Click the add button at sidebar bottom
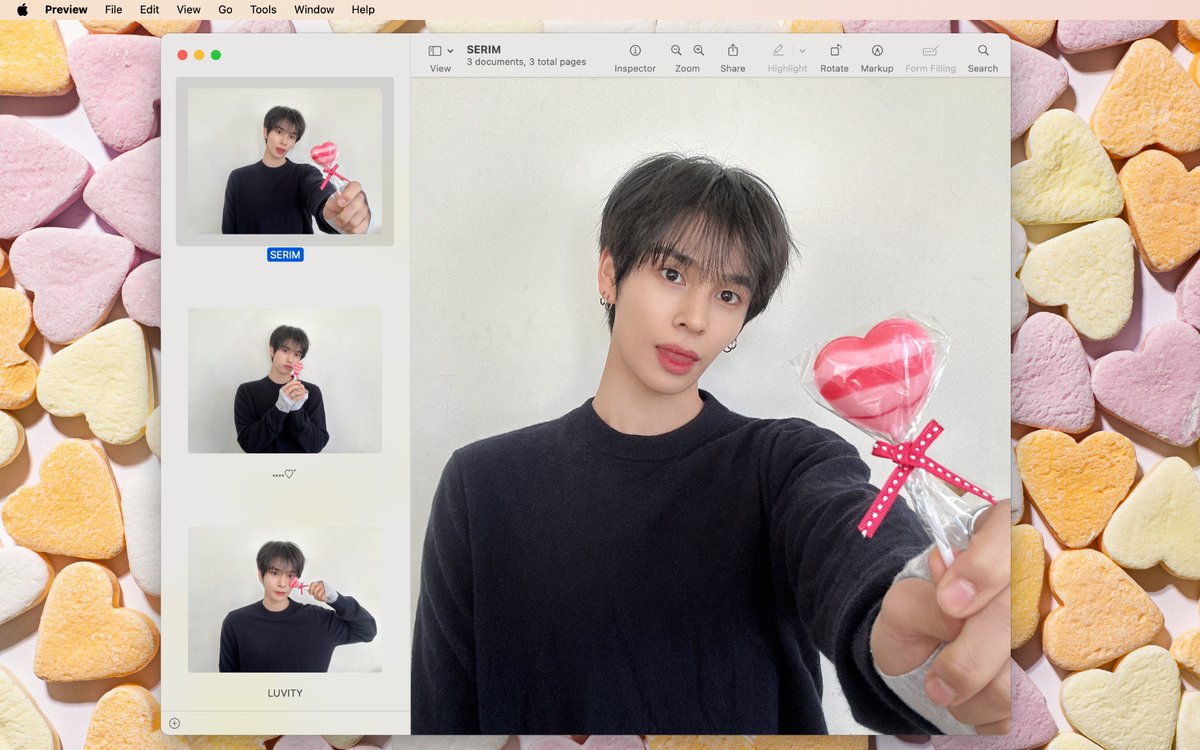 pos(175,723)
